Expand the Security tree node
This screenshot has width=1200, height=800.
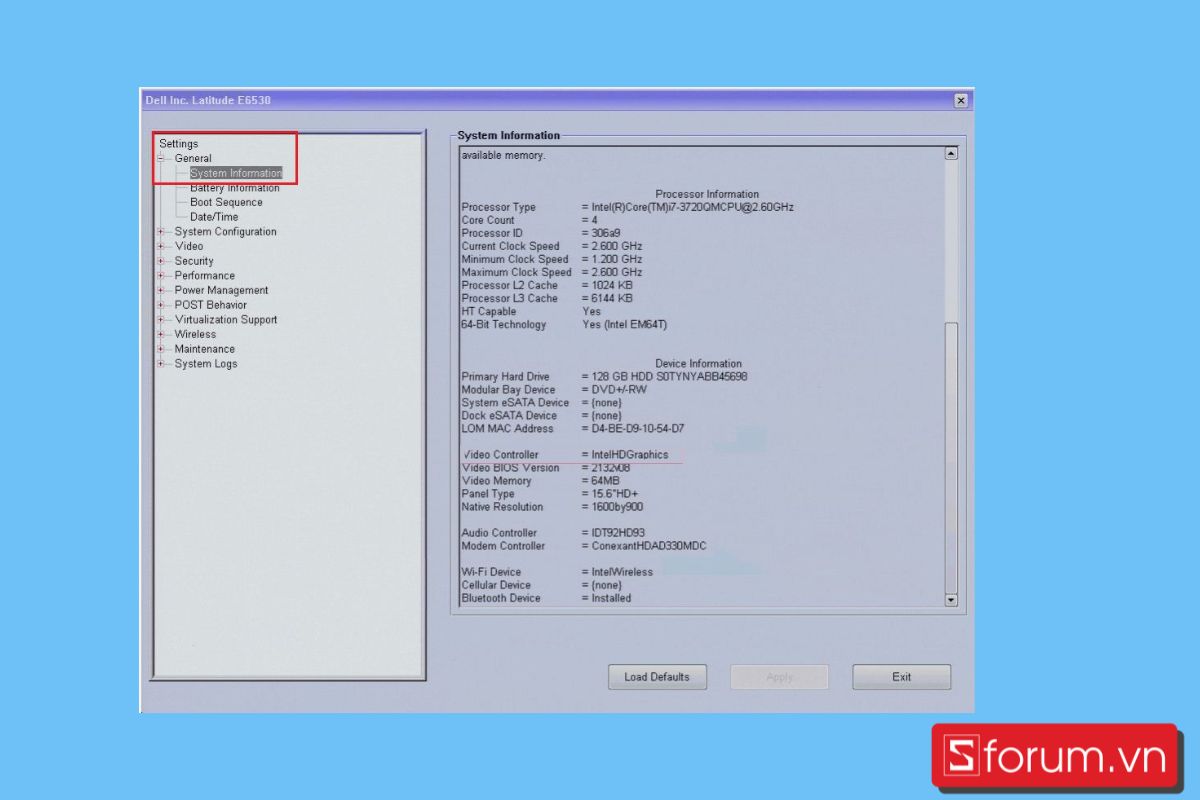(x=160, y=261)
